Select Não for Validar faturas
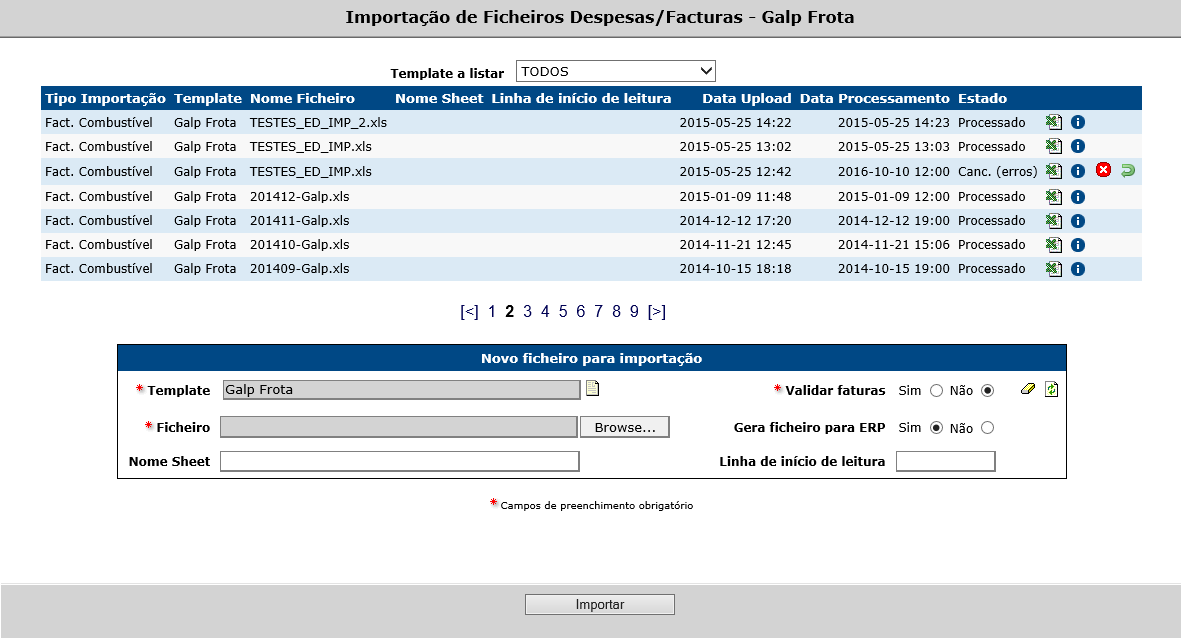The width and height of the screenshot is (1181, 638). click(x=987, y=390)
